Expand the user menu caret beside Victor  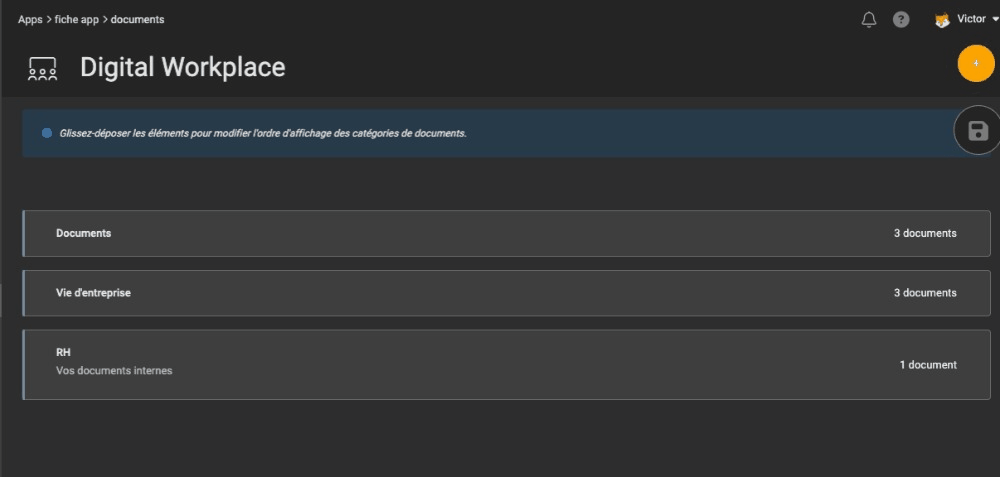(995, 20)
